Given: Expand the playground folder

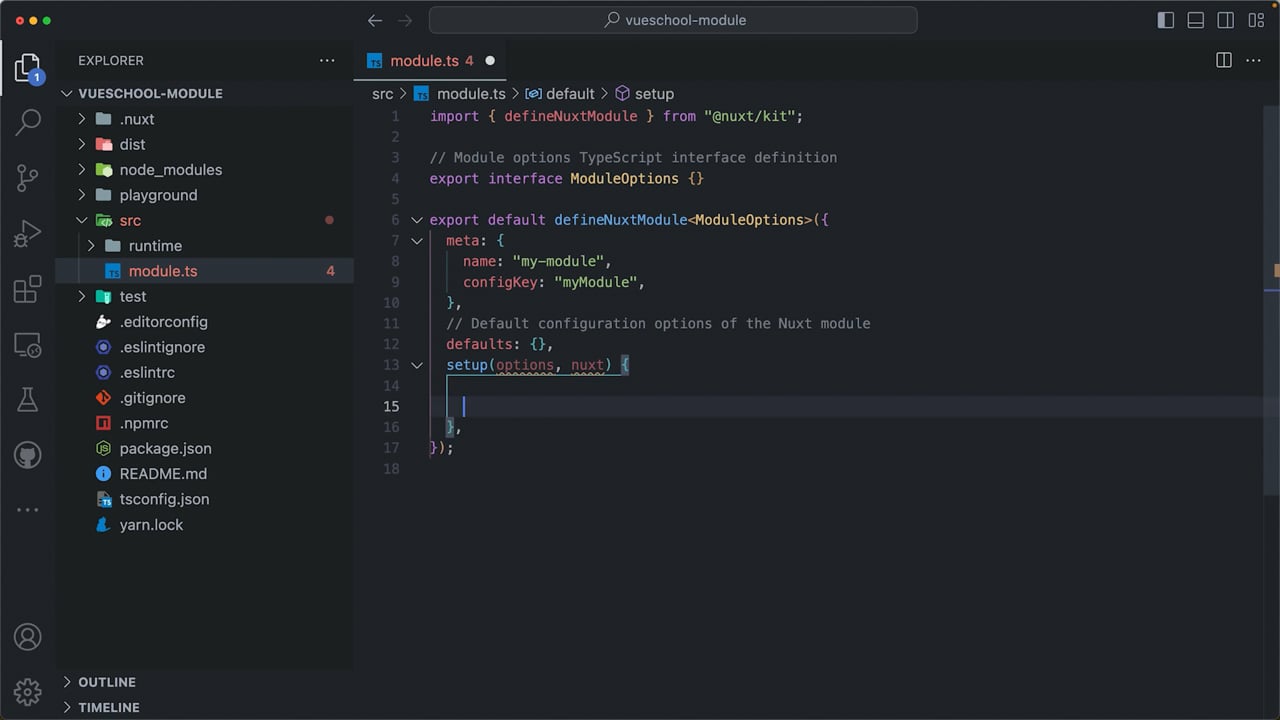Looking at the screenshot, I should pyautogui.click(x=204, y=195).
